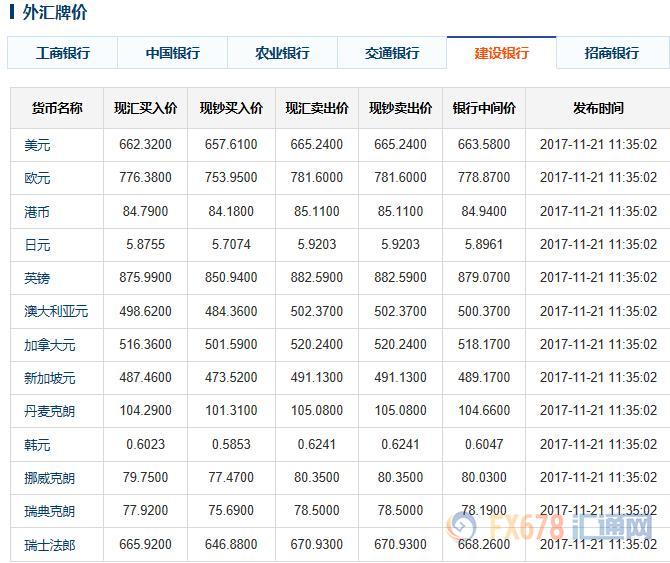
Task: Select the 5.7074 value in 日元 row
Action: 231,244
